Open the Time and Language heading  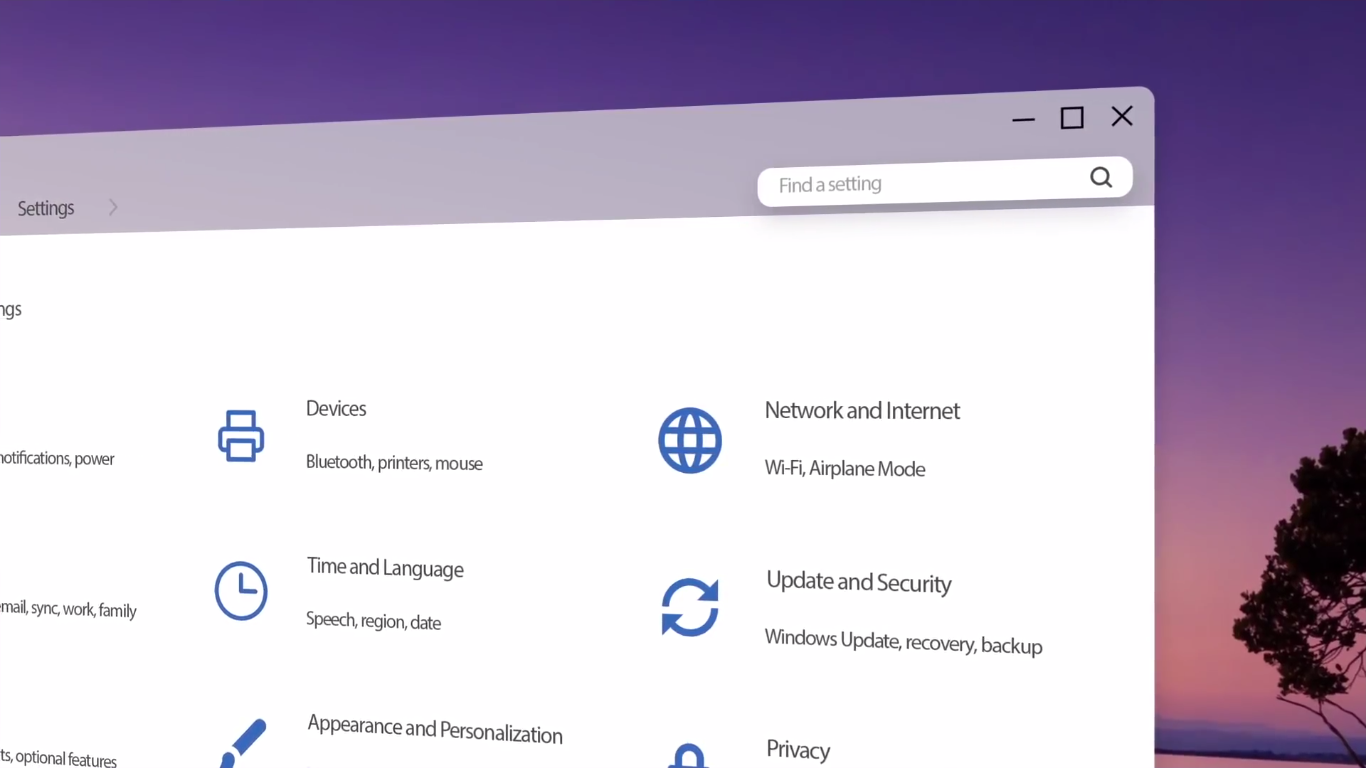click(385, 568)
